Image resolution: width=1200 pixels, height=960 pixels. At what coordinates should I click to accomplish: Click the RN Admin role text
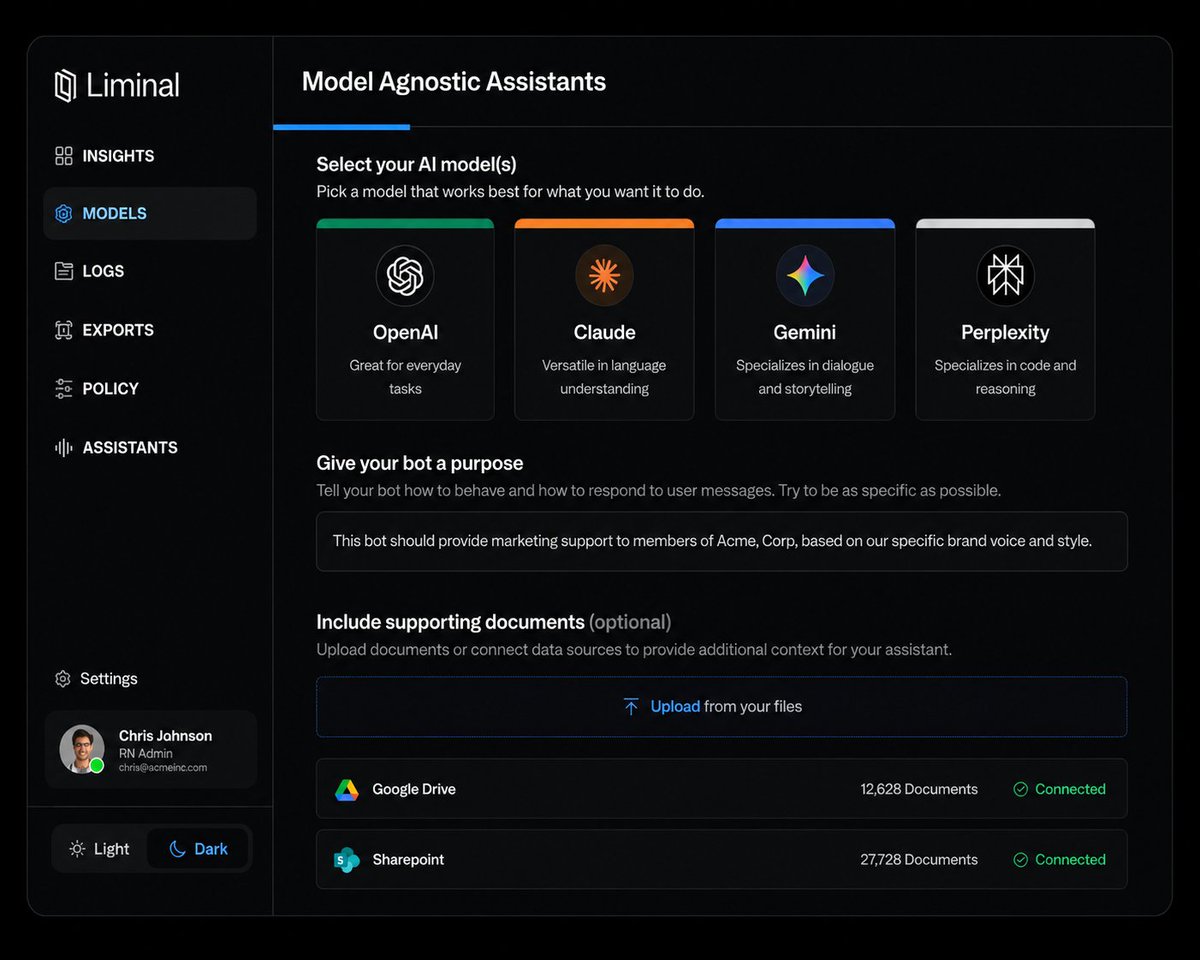[146, 754]
